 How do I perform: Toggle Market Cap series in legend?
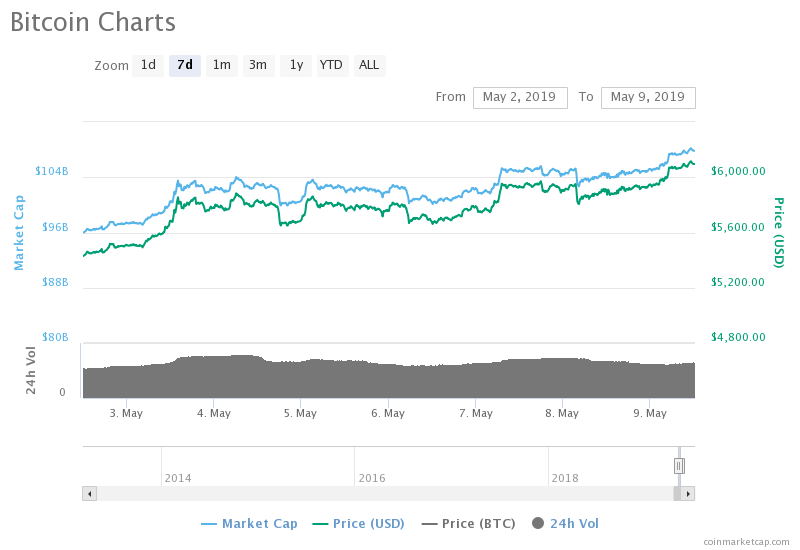249,523
